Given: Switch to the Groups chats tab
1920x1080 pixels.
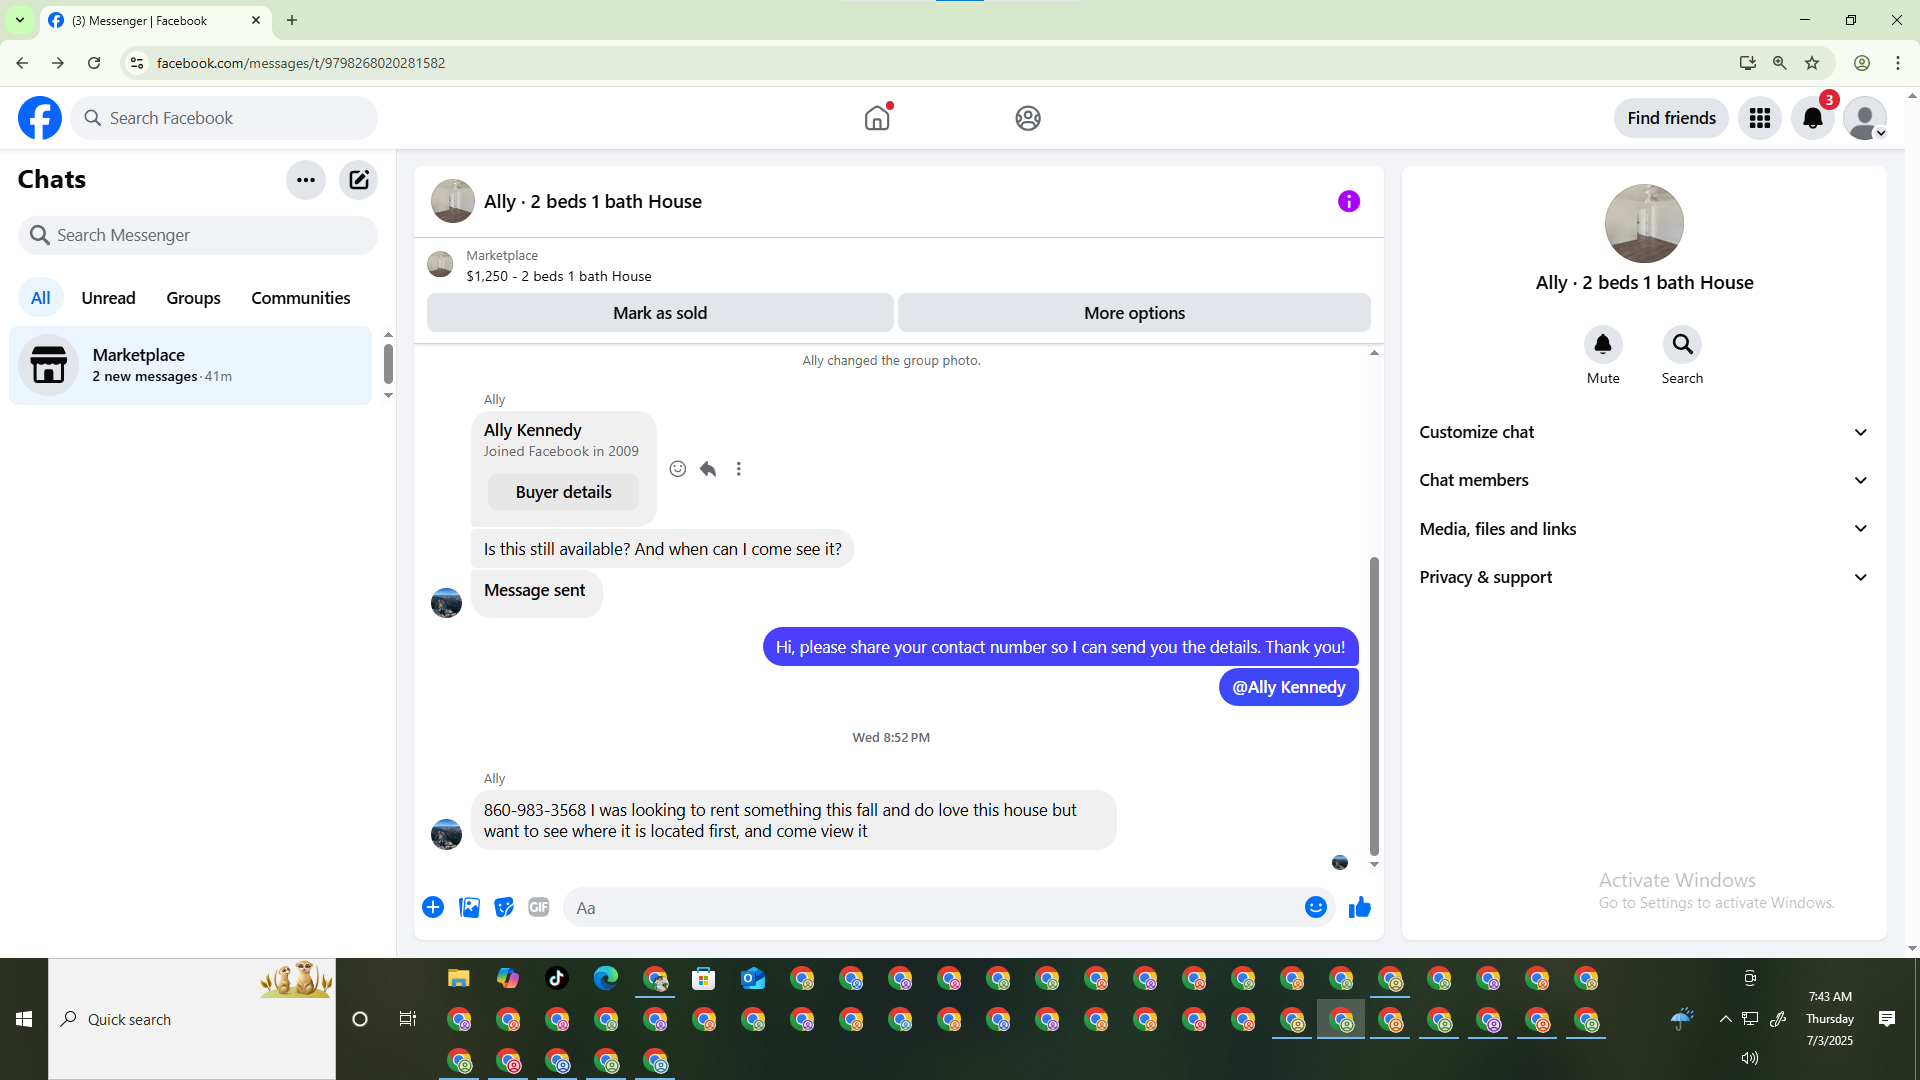Looking at the screenshot, I should tap(193, 298).
